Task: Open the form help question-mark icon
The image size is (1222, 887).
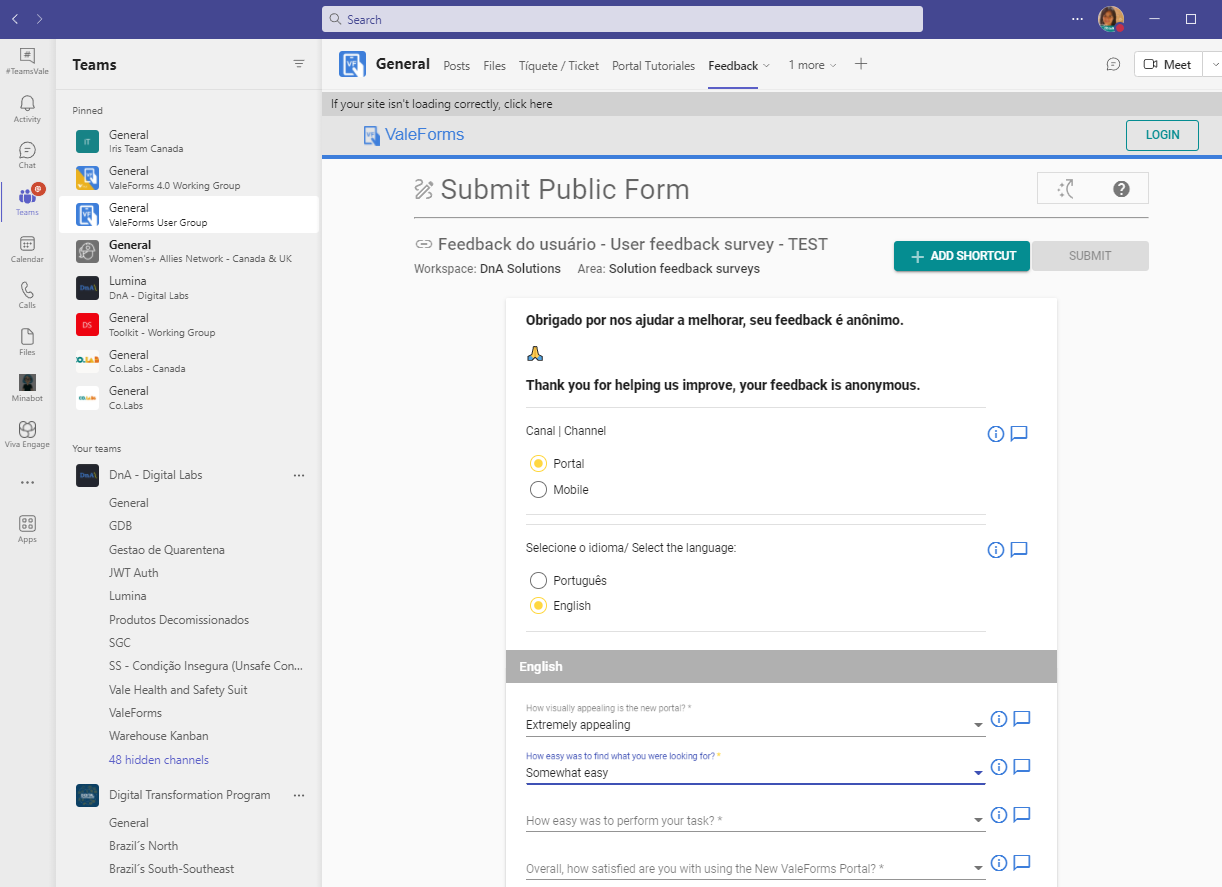Action: point(1121,188)
